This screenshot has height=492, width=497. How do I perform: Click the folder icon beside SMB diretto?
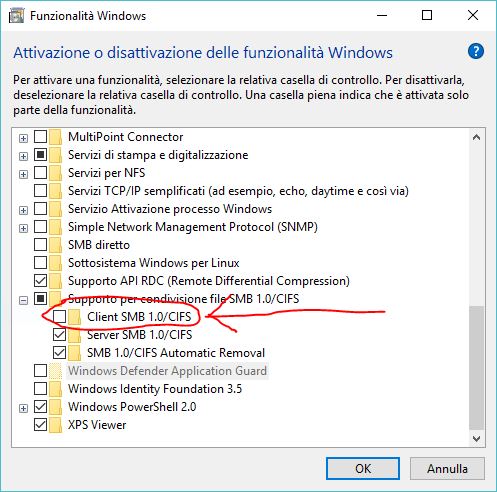pos(55,245)
